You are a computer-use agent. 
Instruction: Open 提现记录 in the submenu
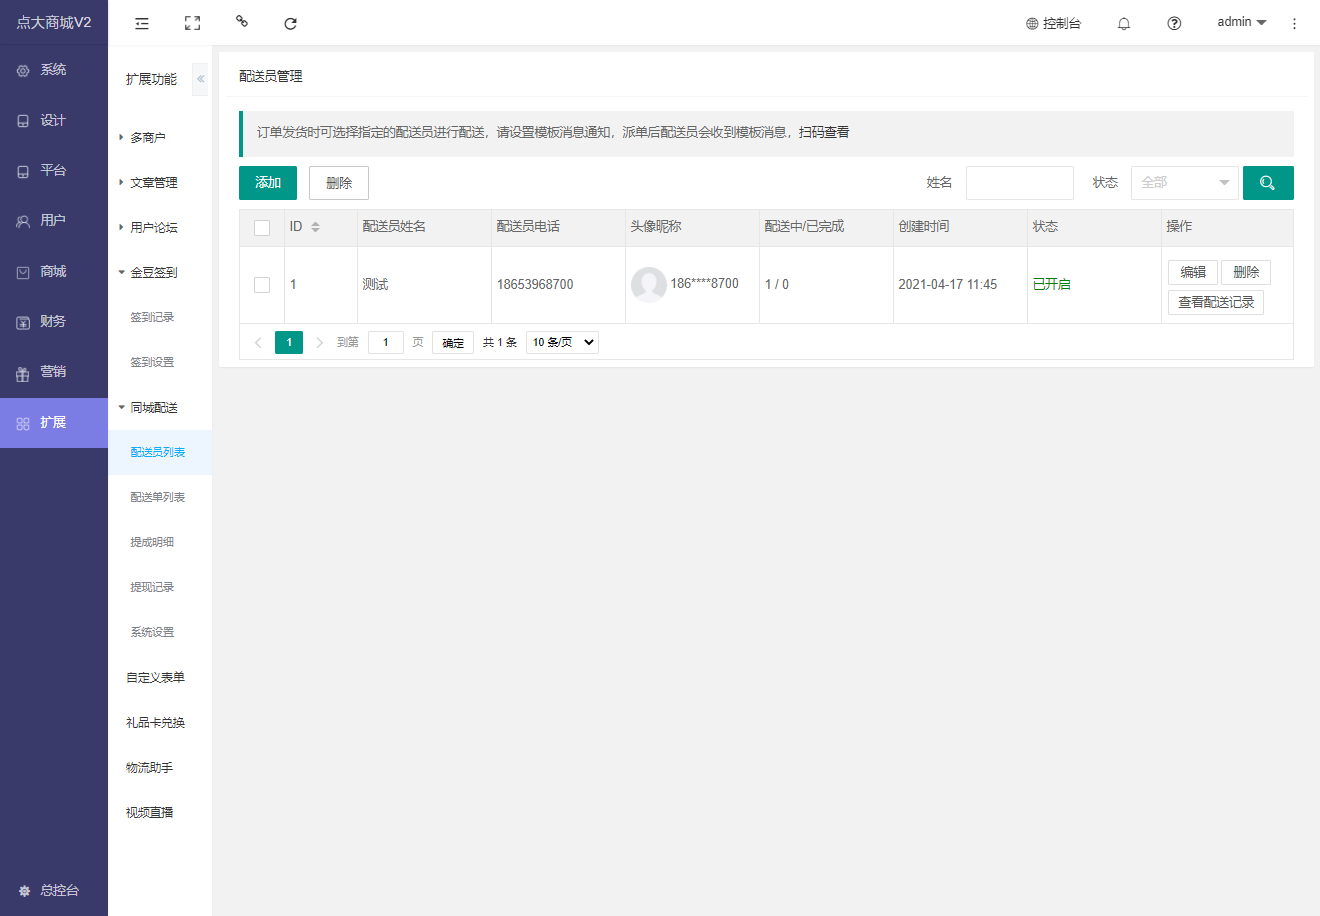(x=152, y=587)
